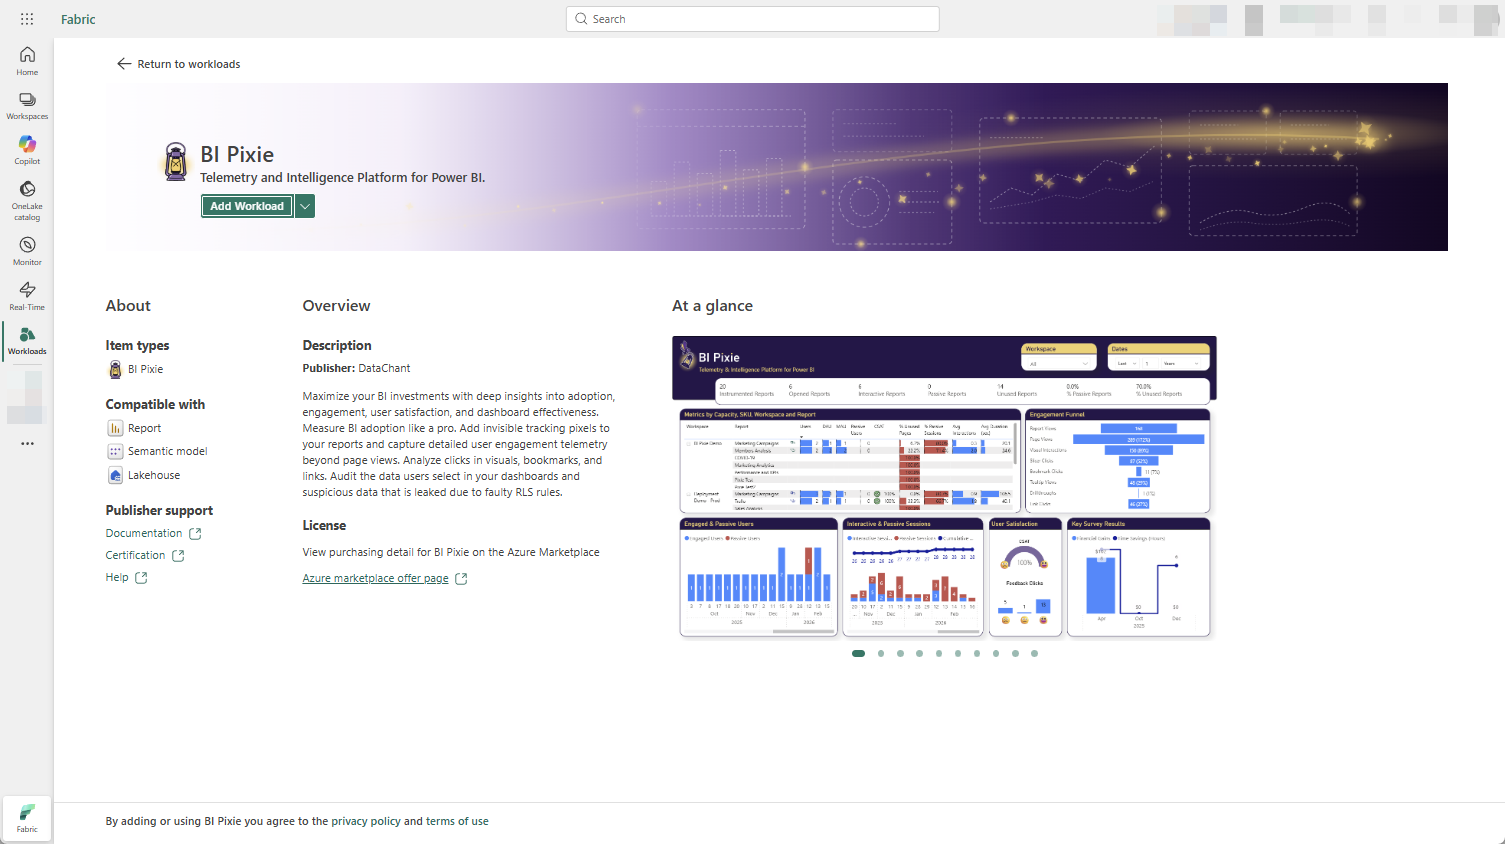Viewport: 1505px width, 844px height.
Task: Click the magnifier icon in Search box
Action: pyautogui.click(x=581, y=19)
